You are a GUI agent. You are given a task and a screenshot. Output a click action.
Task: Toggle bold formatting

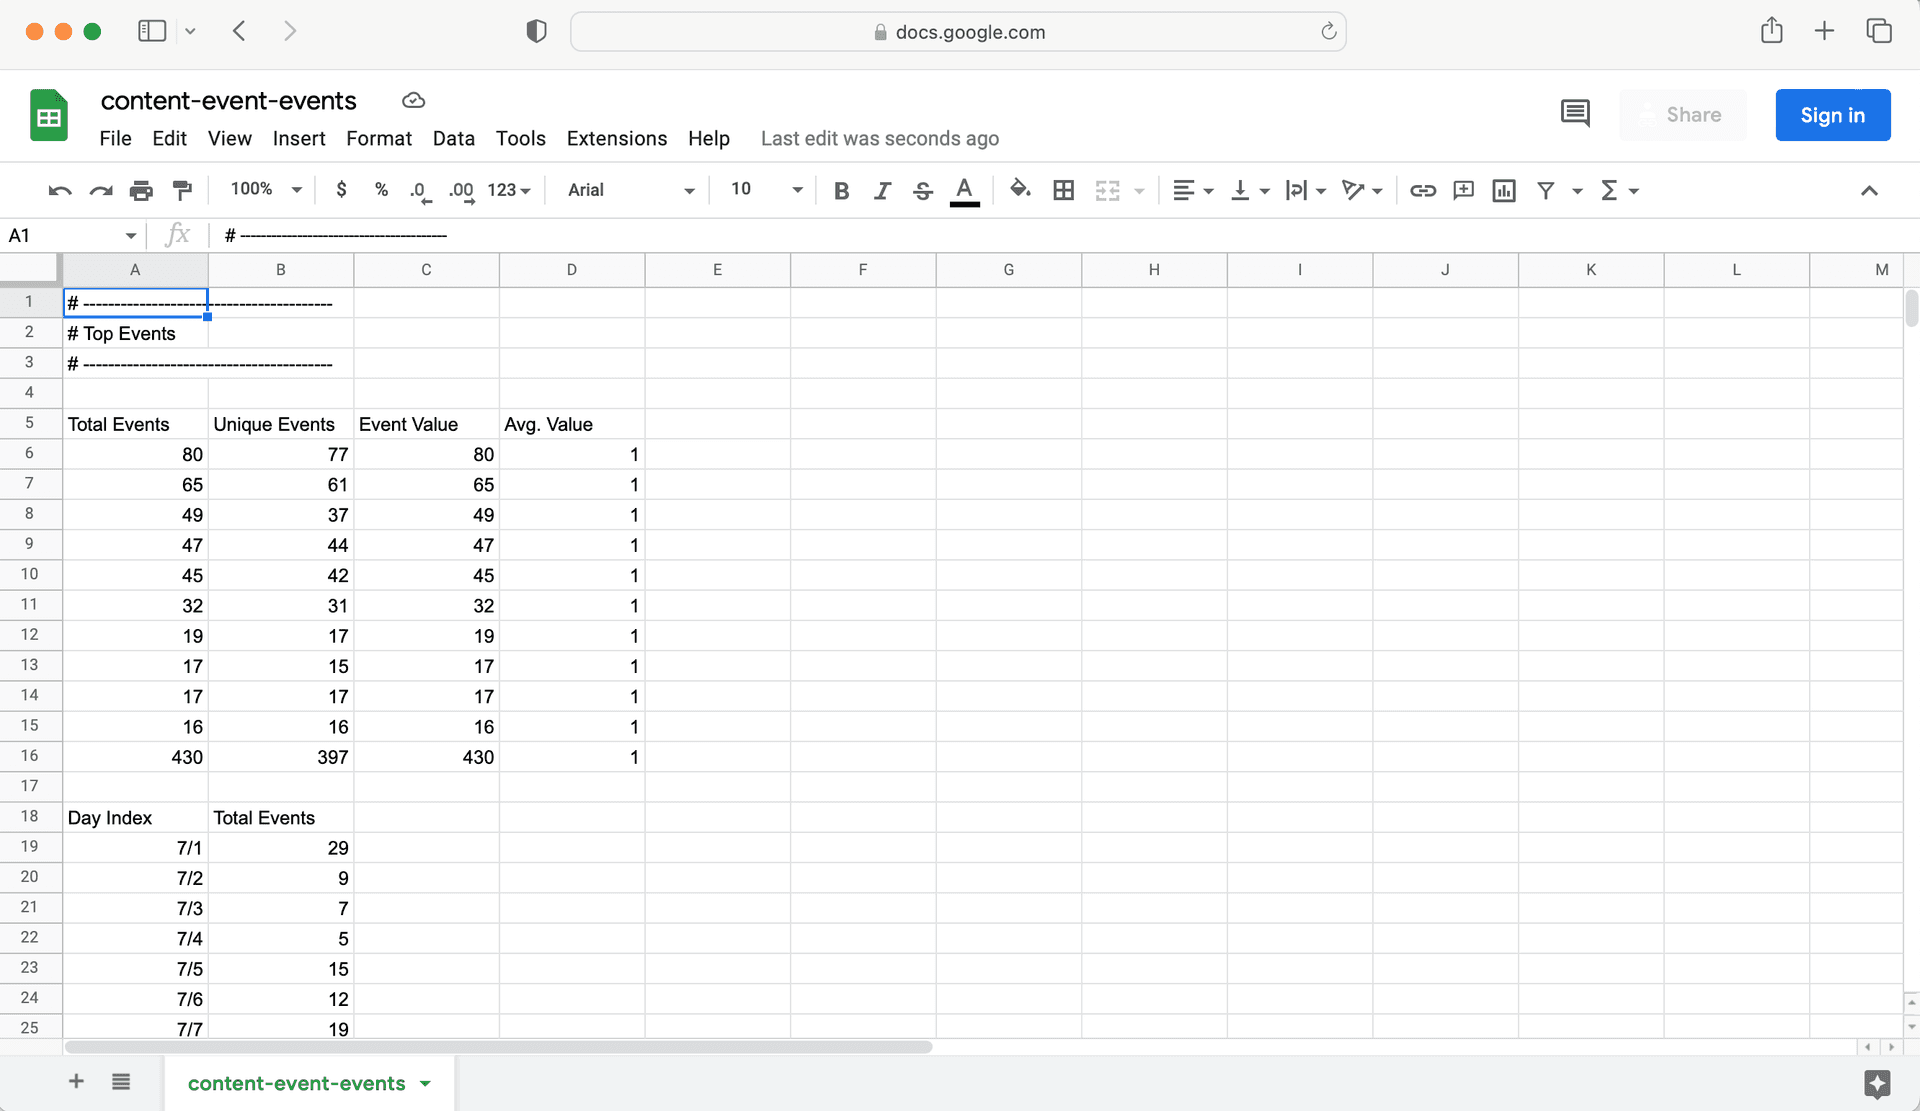pos(841,190)
